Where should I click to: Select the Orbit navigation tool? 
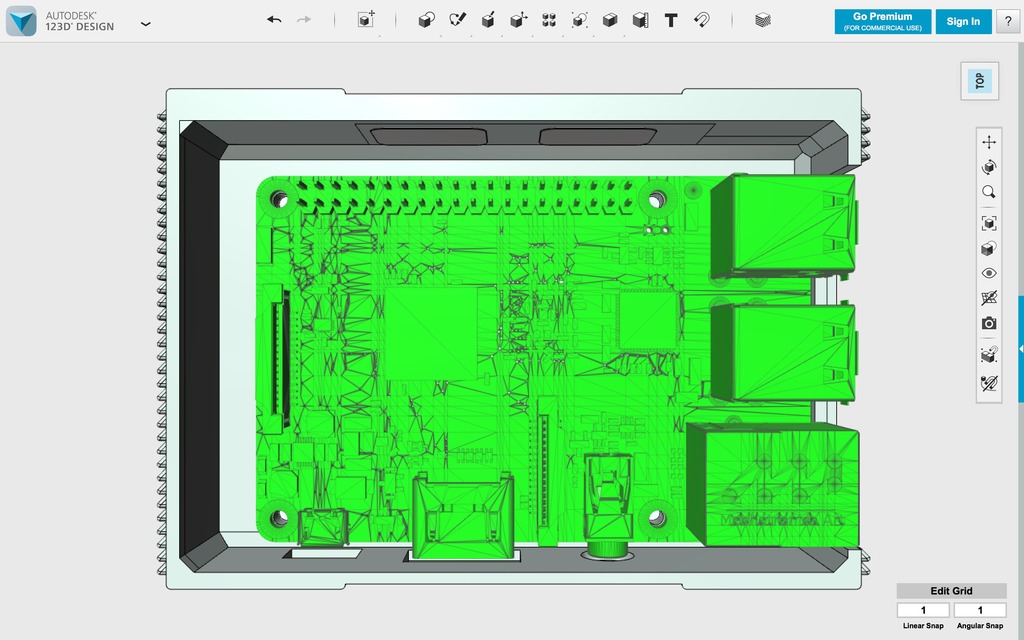[989, 167]
